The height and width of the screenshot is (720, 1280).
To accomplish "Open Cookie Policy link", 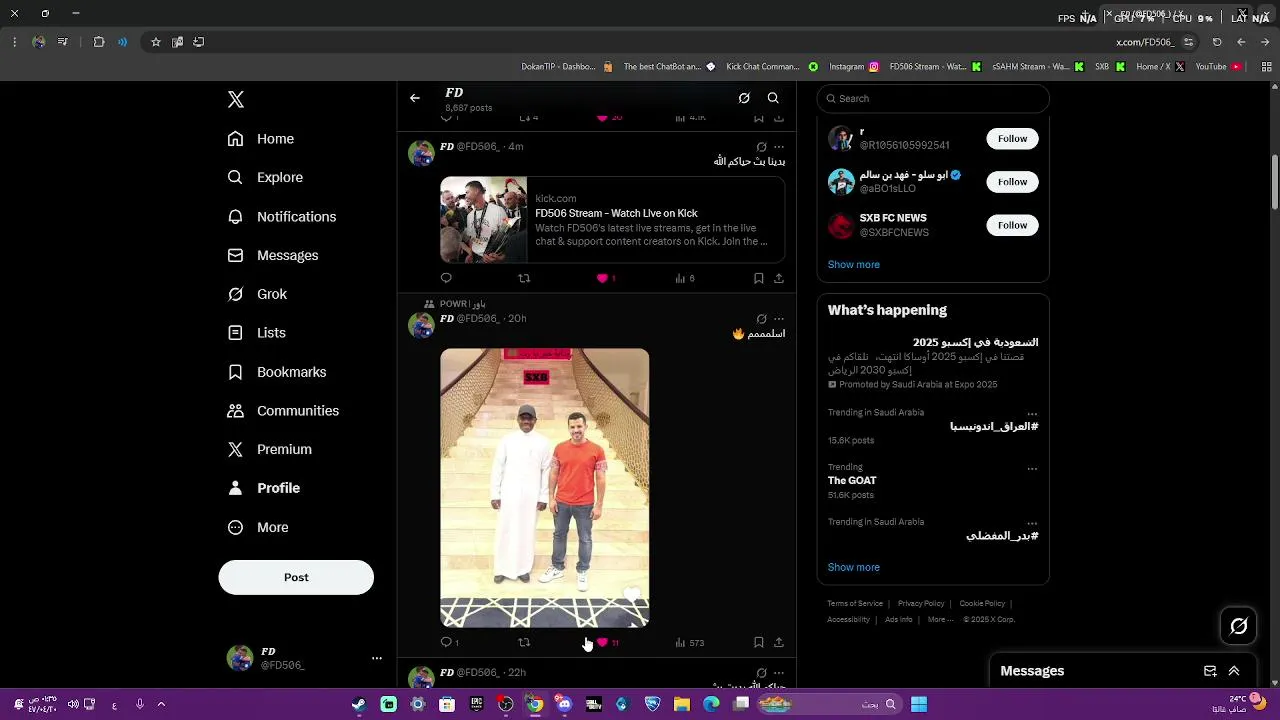I will pyautogui.click(x=982, y=604).
